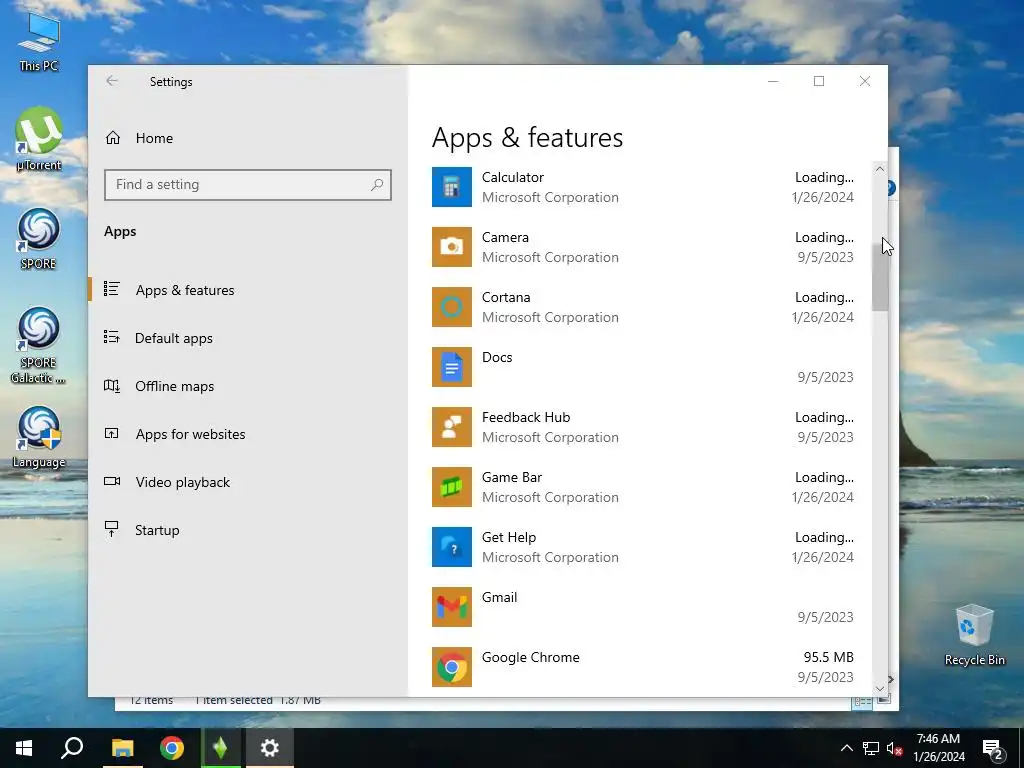1024x768 pixels.
Task: Select the SPORE desktop shortcut
Action: [x=39, y=239]
